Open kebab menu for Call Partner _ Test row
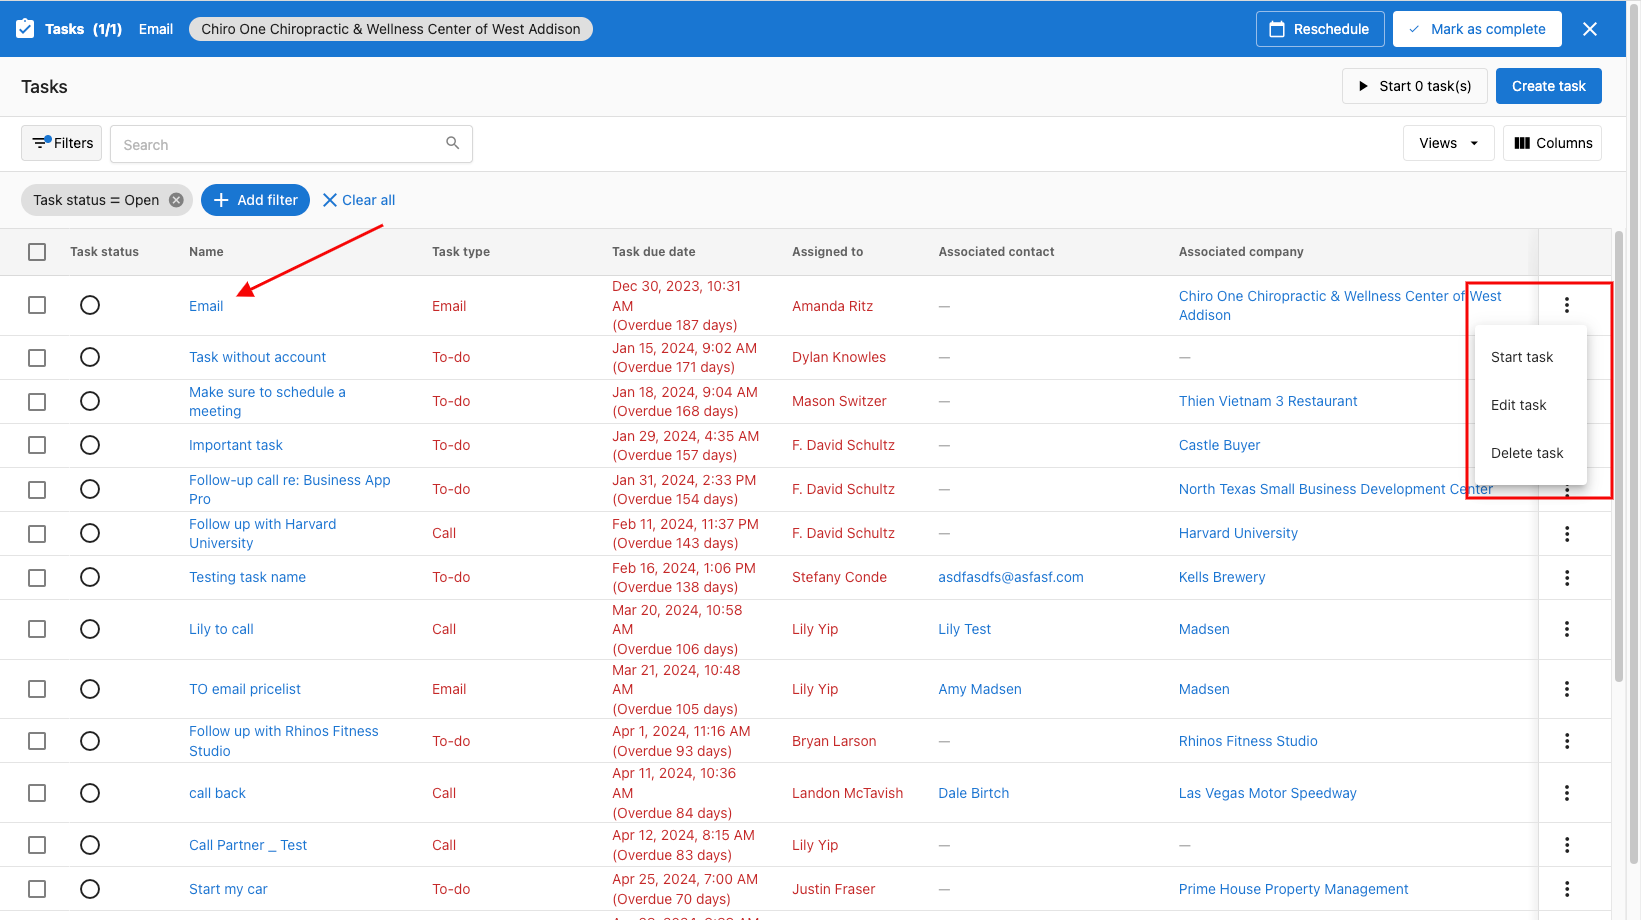This screenshot has width=1641, height=920. (1567, 845)
